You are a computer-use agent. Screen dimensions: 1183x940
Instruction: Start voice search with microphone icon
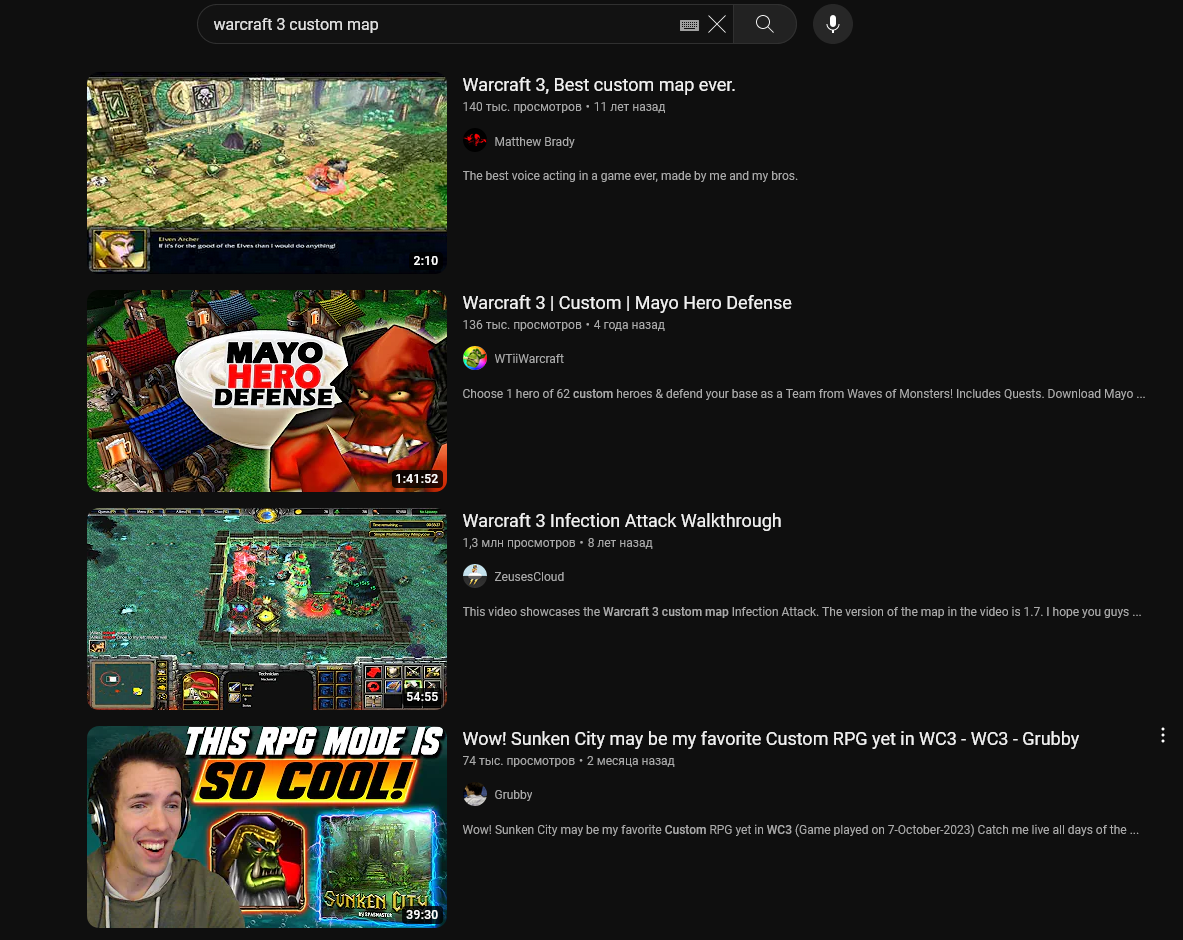click(833, 24)
